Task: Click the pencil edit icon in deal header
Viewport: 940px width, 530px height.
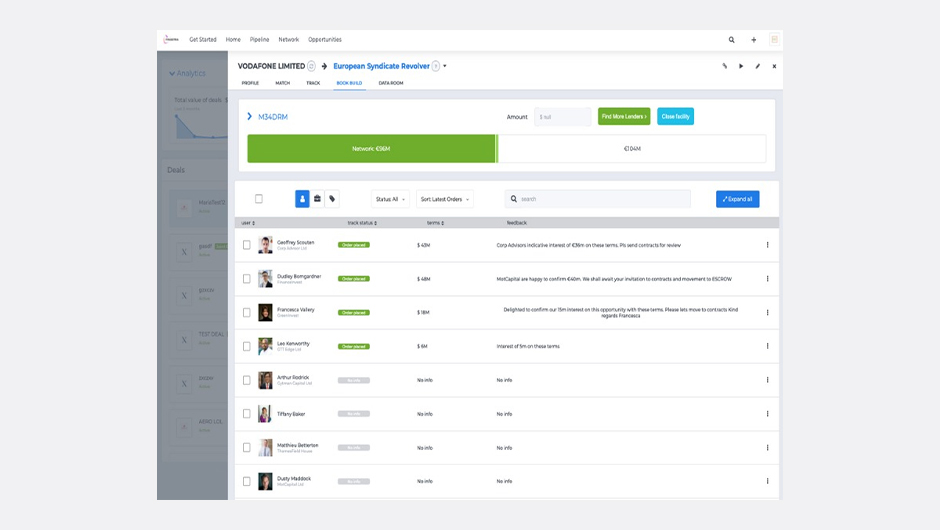Action: point(758,66)
